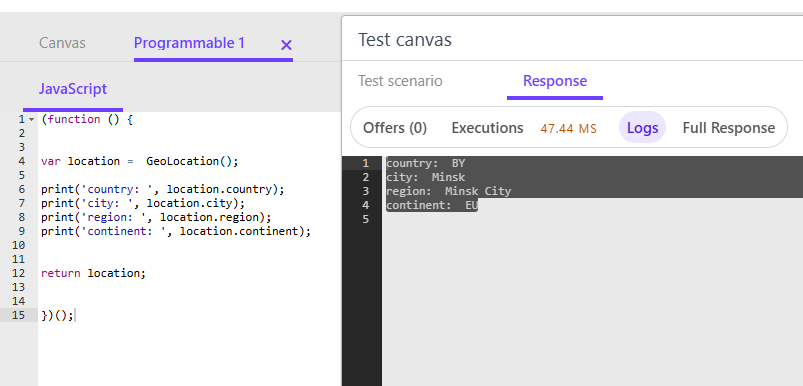
Task: Collapse the function fold arrow at line 1
Action: coord(31,119)
